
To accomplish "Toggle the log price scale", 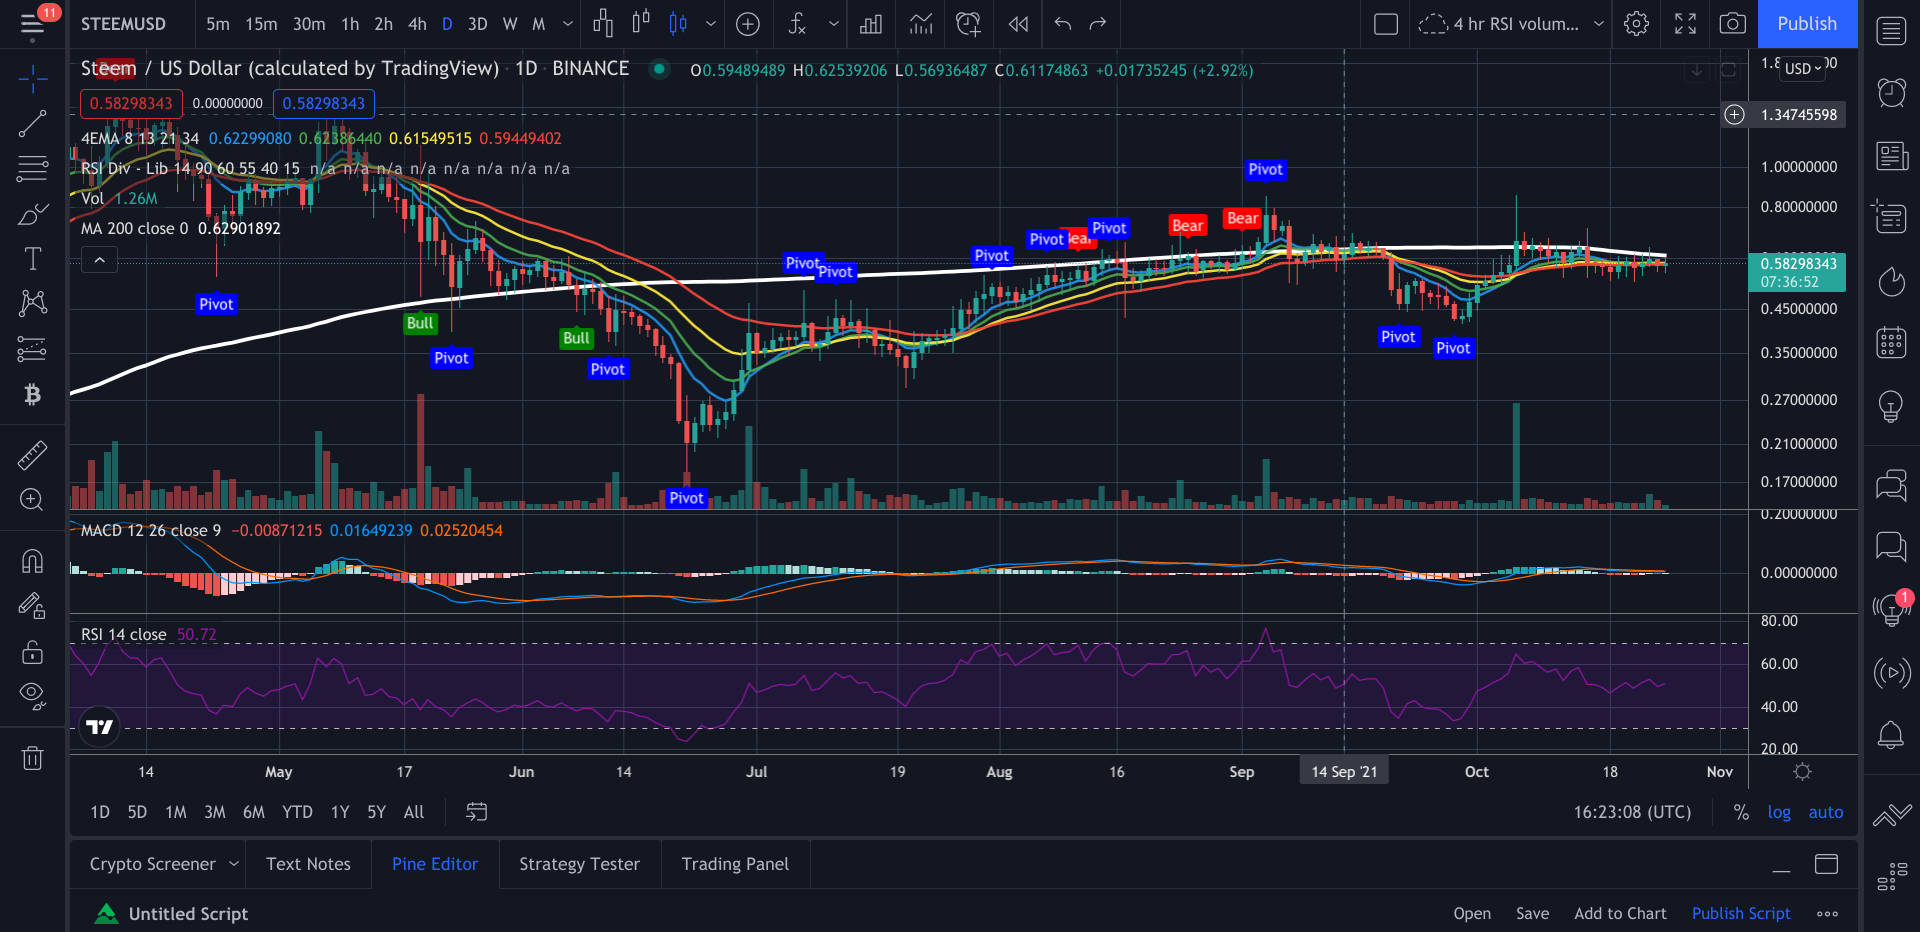I will coord(1779,812).
